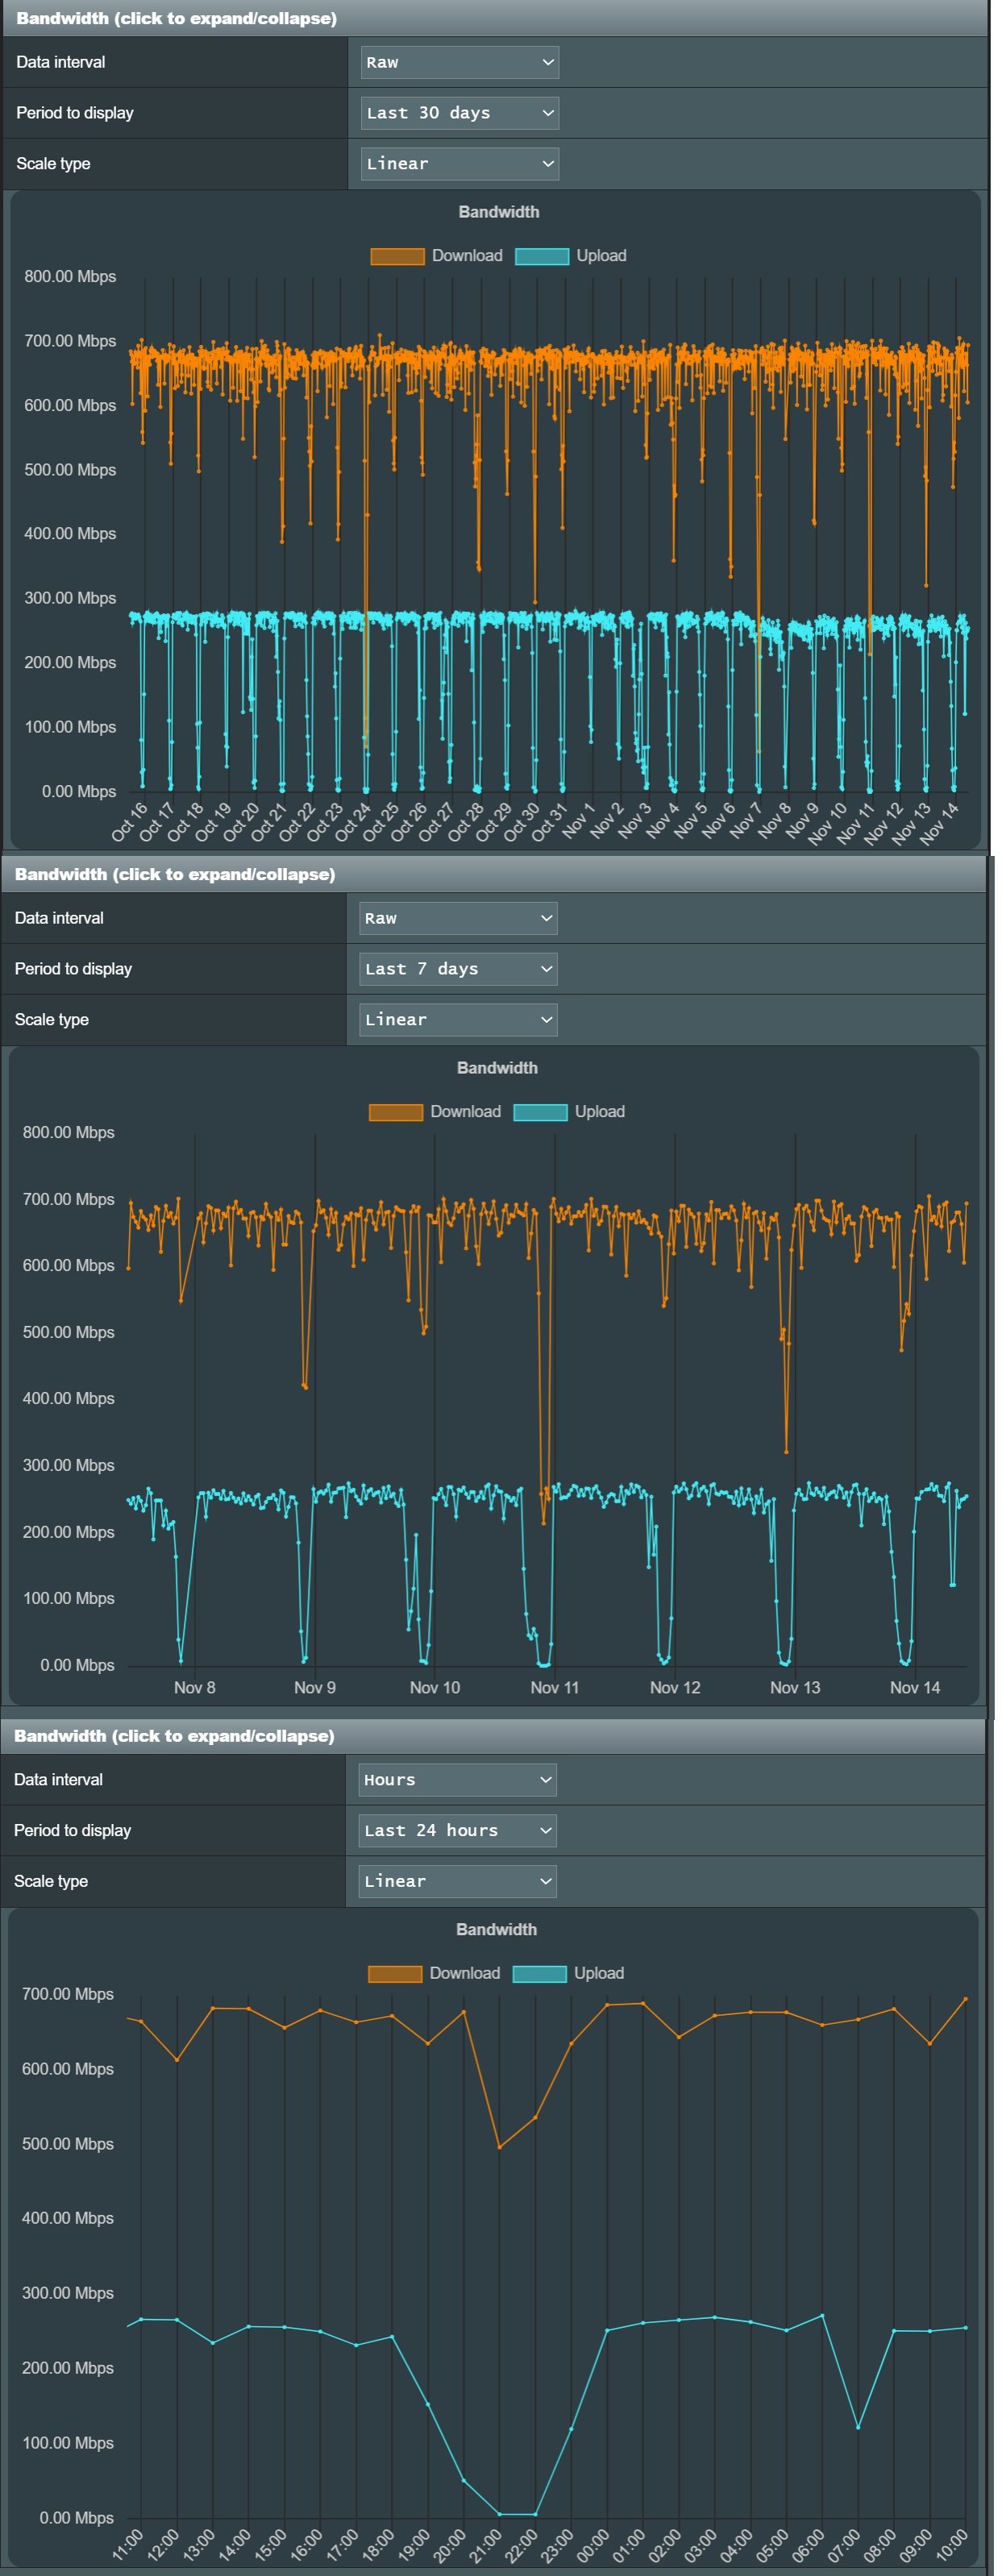Viewport: 1002px width, 2576px height.
Task: Open the Raw data interval dropdown in the 7-day panel
Action: [457, 918]
